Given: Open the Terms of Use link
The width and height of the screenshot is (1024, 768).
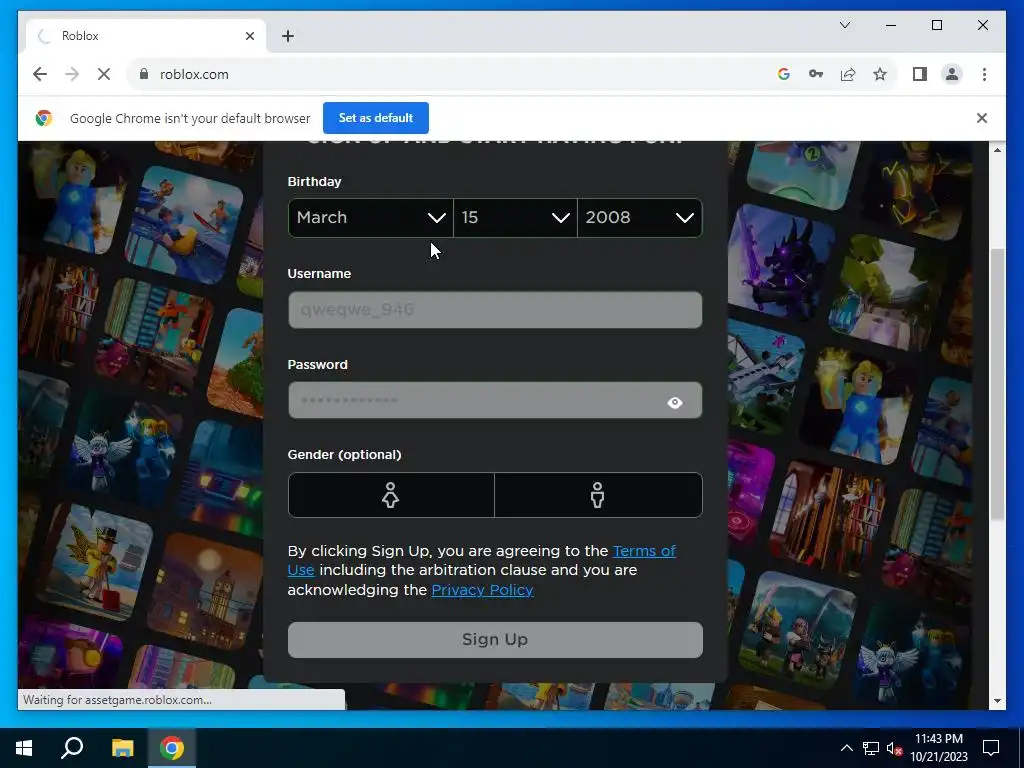Looking at the screenshot, I should pos(644,551).
